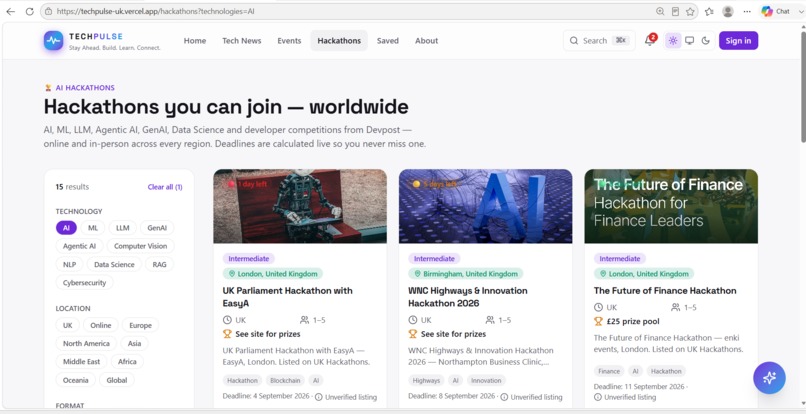
Task: Go to Home nav item
Action: pyautogui.click(x=195, y=41)
